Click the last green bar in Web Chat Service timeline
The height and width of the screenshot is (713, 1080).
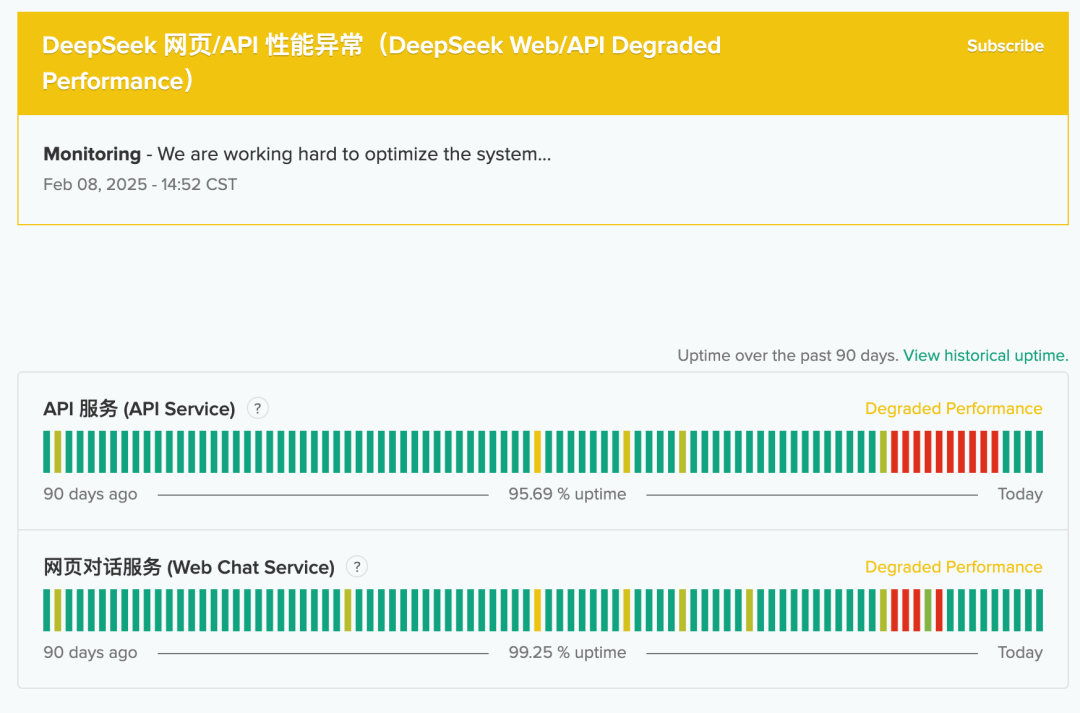[1039, 610]
